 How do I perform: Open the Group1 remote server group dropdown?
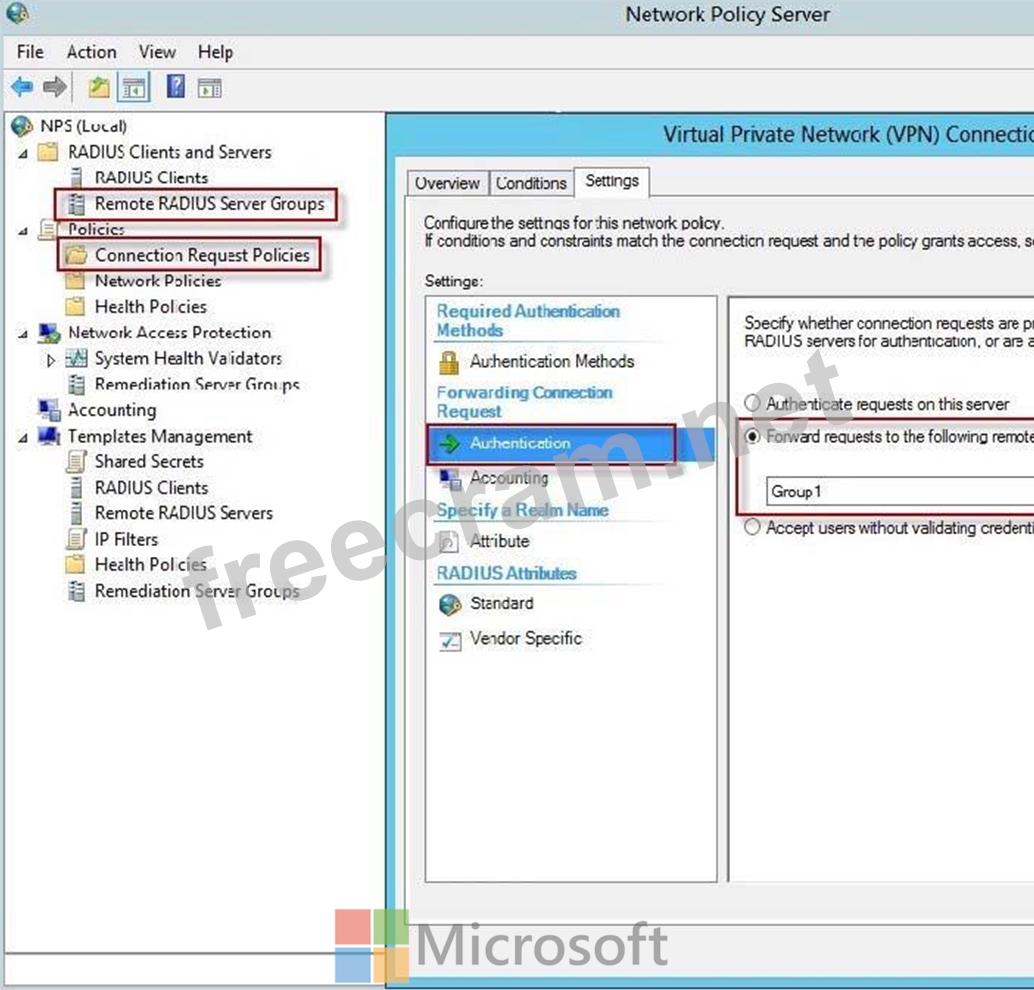(x=899, y=491)
